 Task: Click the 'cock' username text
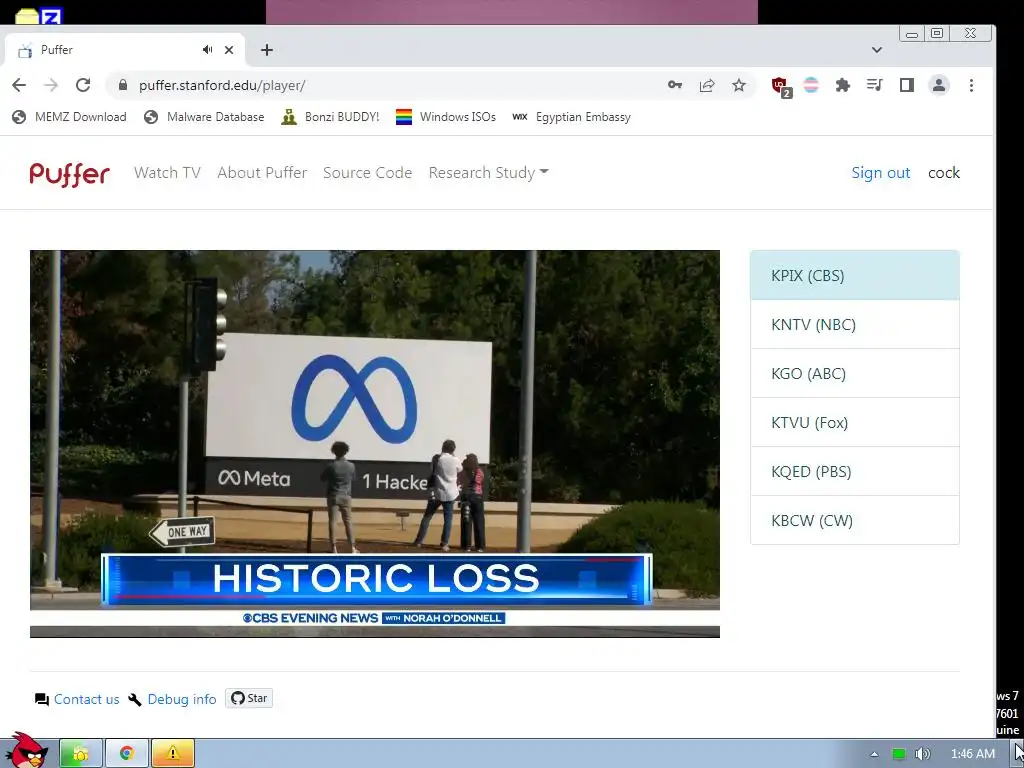[944, 172]
